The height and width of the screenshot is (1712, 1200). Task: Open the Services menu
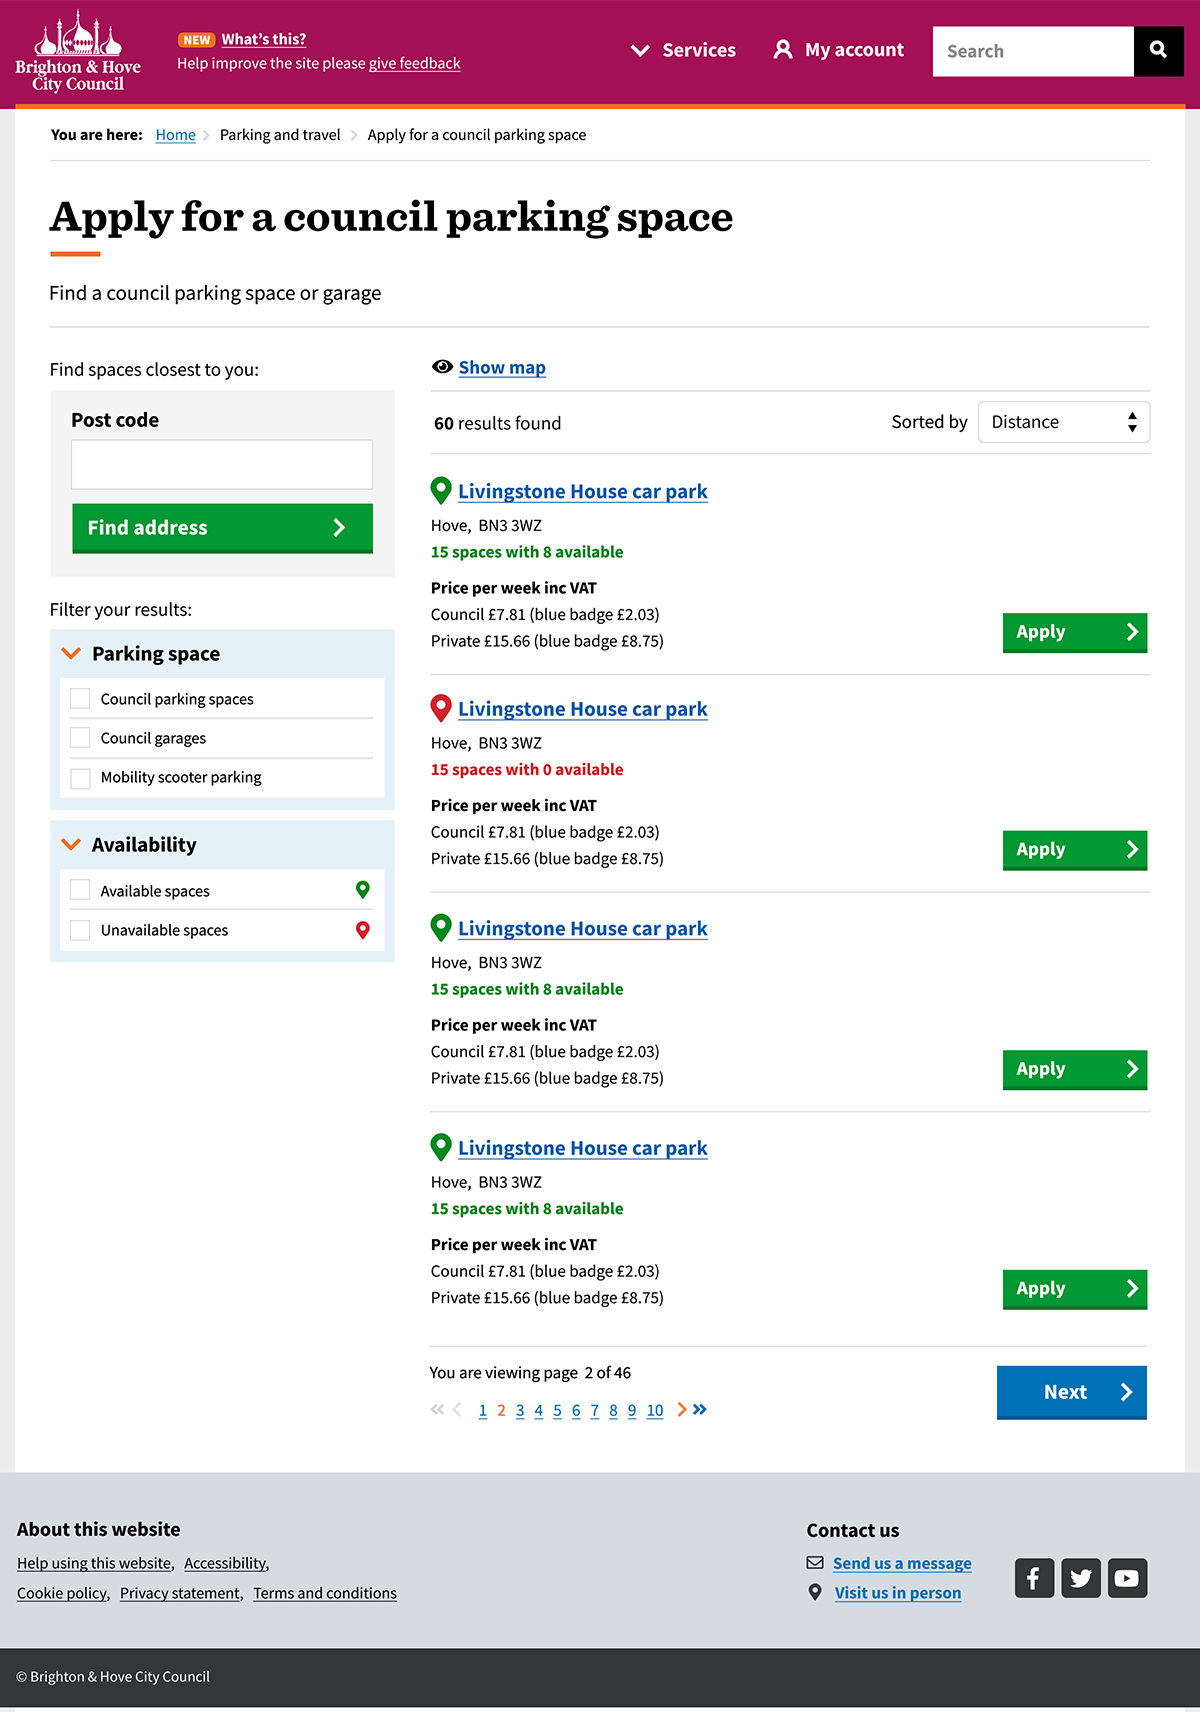pos(684,50)
